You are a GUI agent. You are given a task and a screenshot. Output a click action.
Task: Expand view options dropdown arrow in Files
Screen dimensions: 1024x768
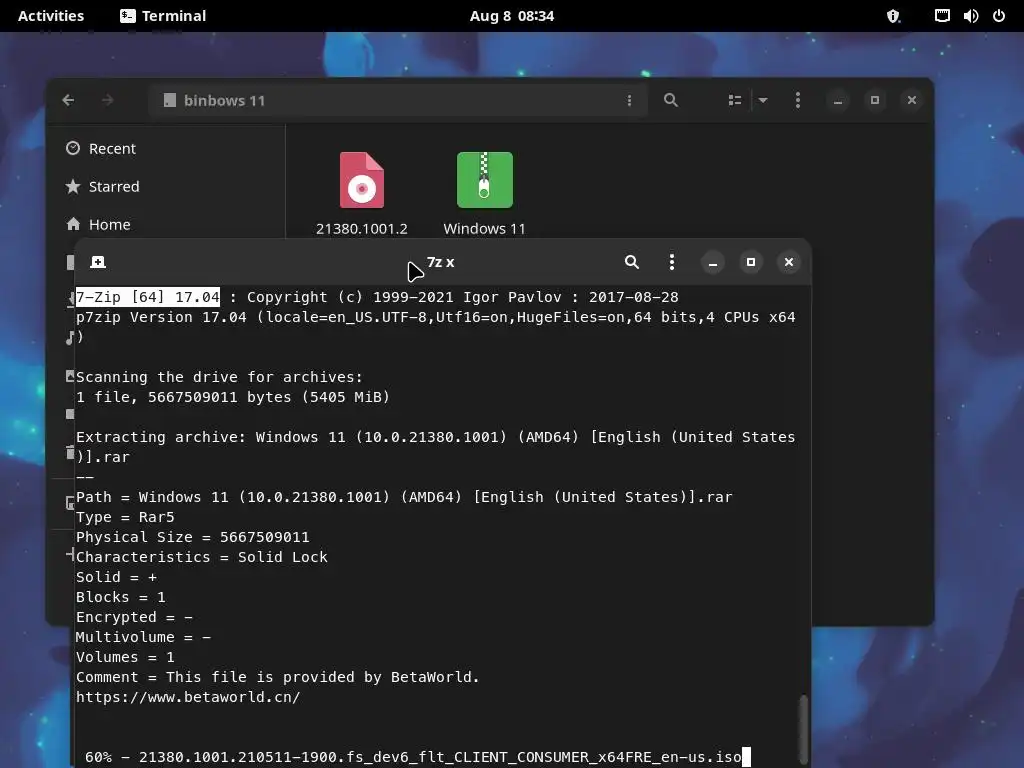click(763, 100)
